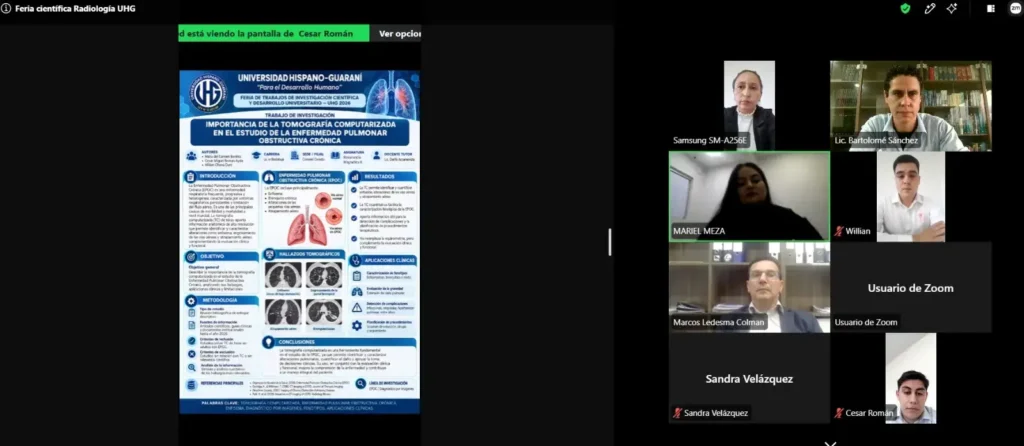Click the 'Lic. Bartolomé Sánchez' name label

[x=876, y=140]
